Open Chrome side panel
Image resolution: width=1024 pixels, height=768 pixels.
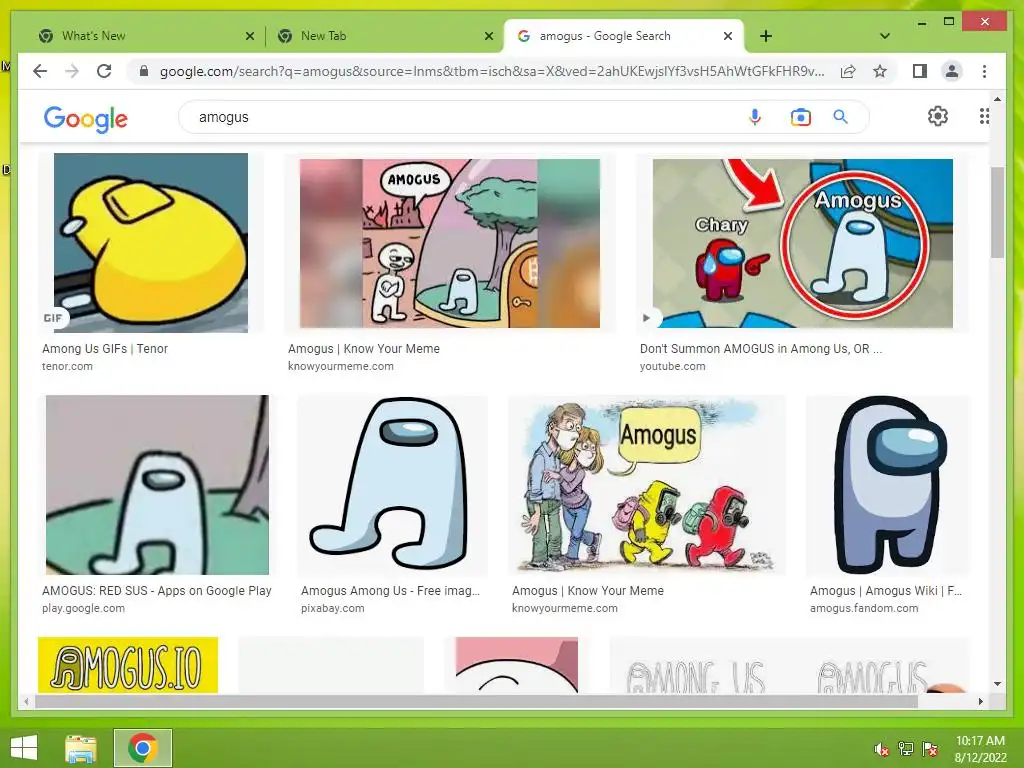pos(920,71)
